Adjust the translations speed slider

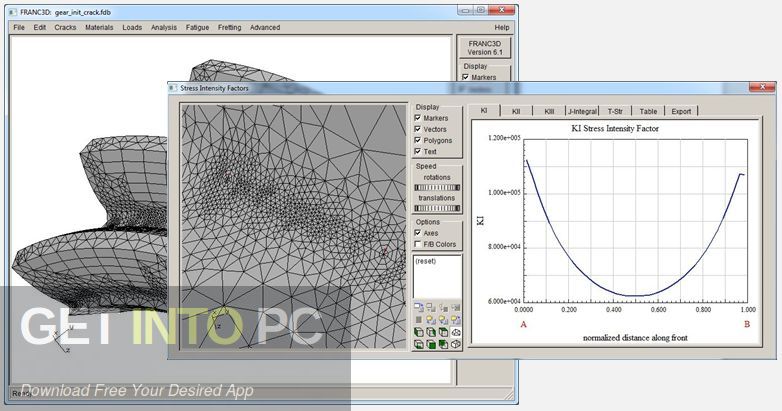[x=437, y=208]
